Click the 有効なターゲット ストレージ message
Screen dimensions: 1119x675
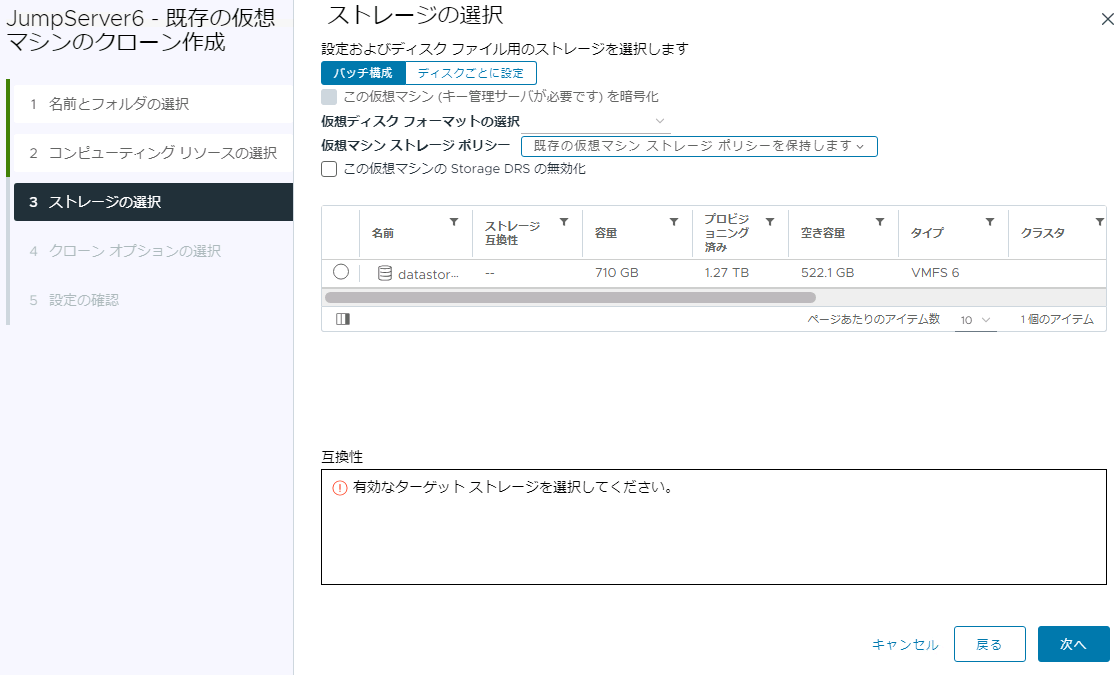(513, 487)
